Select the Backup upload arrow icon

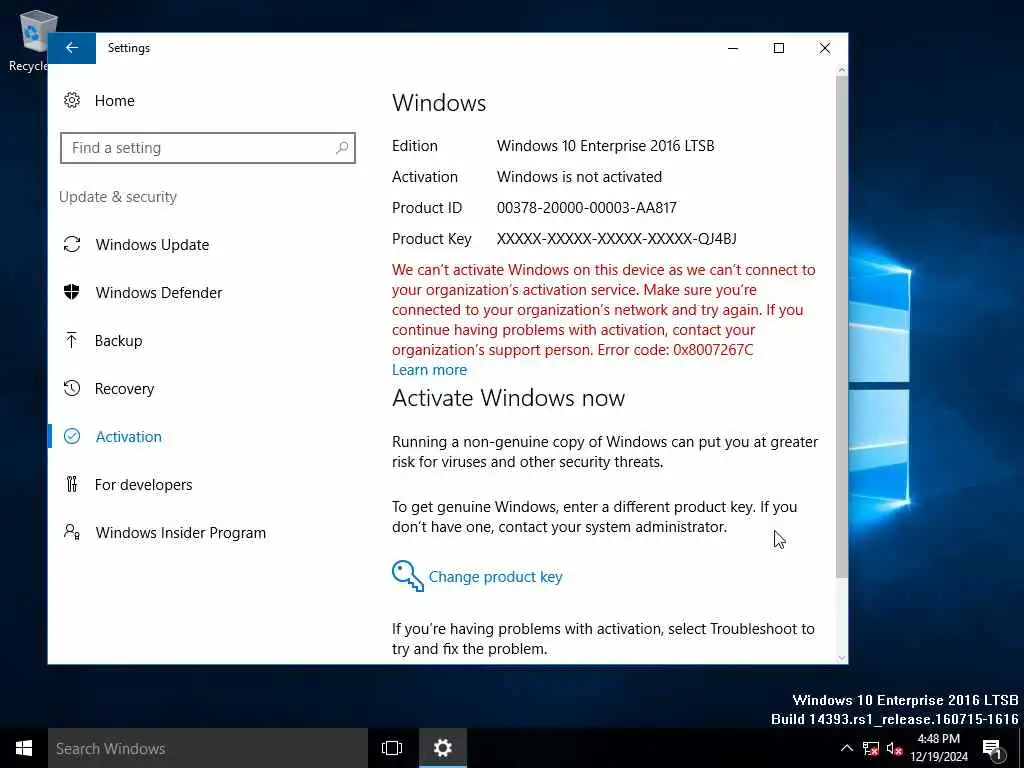[72, 340]
